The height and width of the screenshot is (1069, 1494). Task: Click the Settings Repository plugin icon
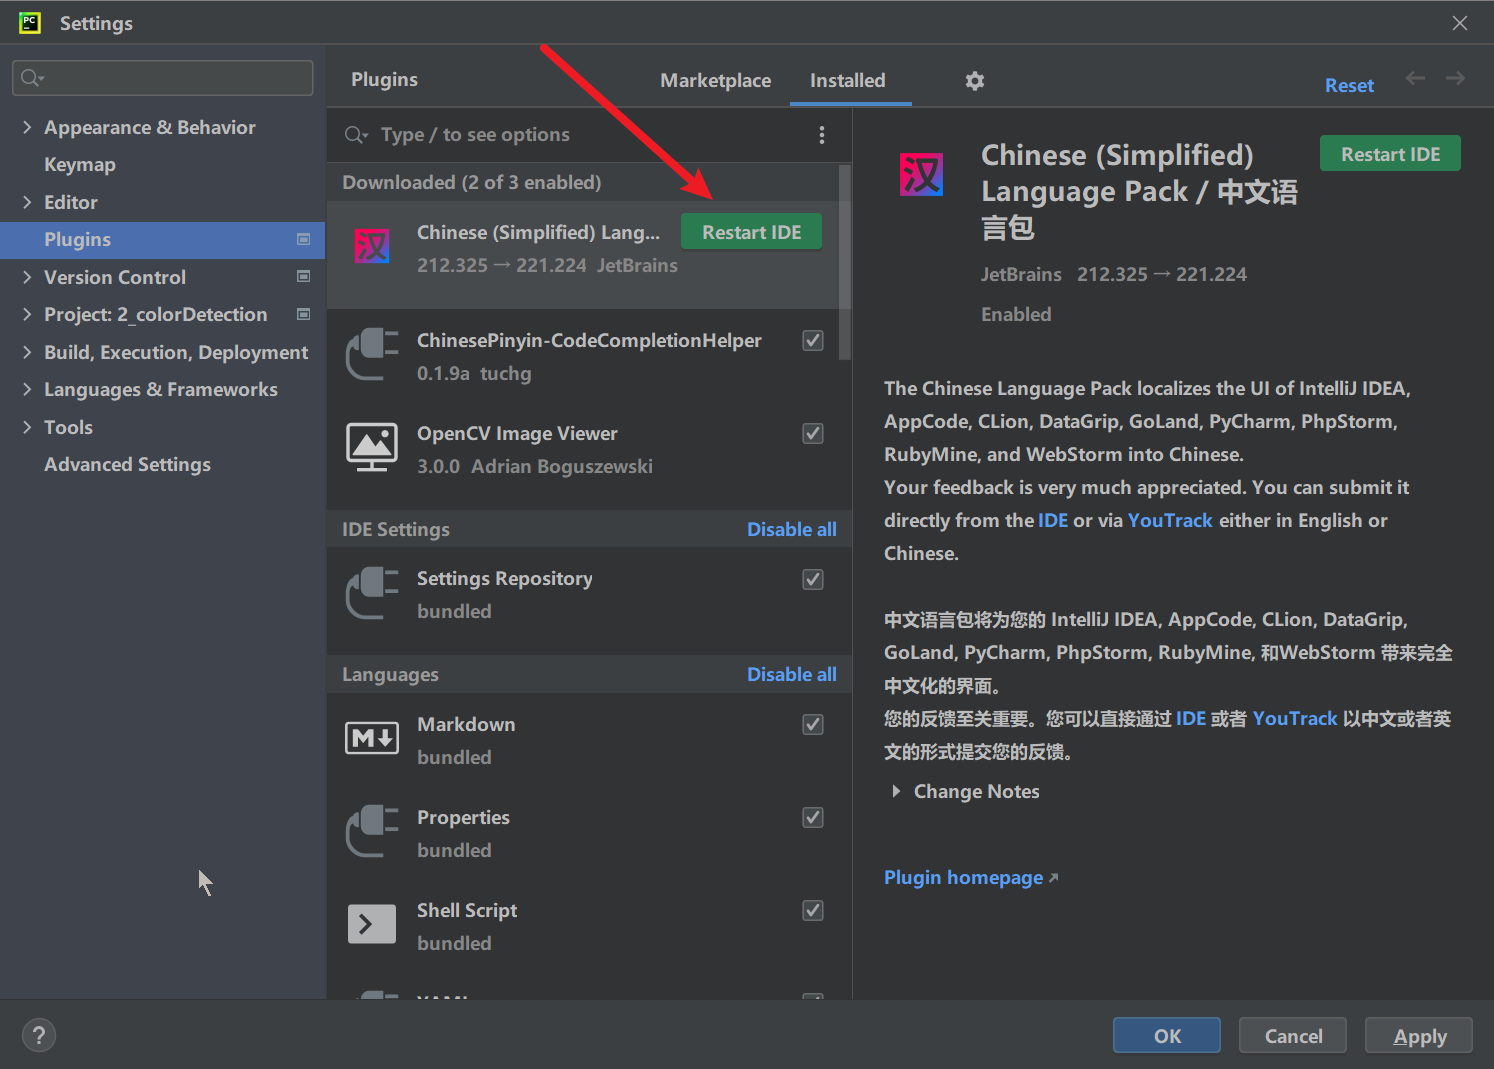372,594
